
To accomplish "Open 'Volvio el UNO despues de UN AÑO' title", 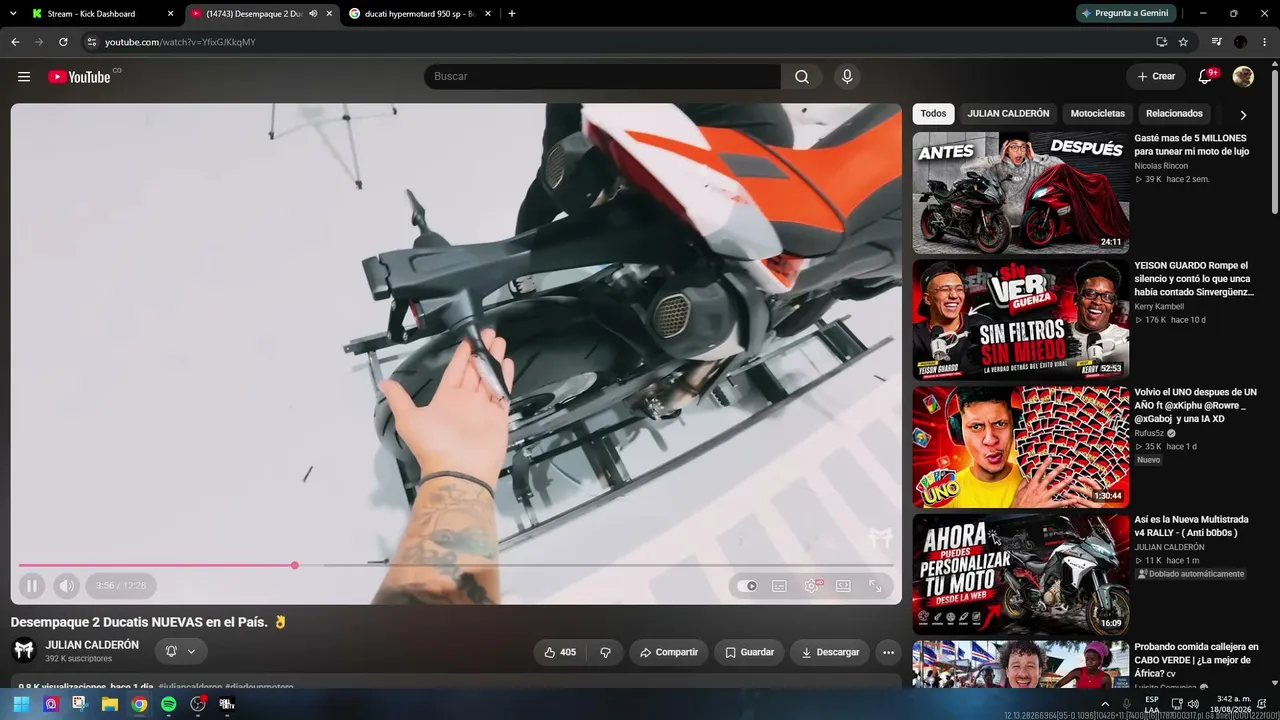I will 1196,405.
